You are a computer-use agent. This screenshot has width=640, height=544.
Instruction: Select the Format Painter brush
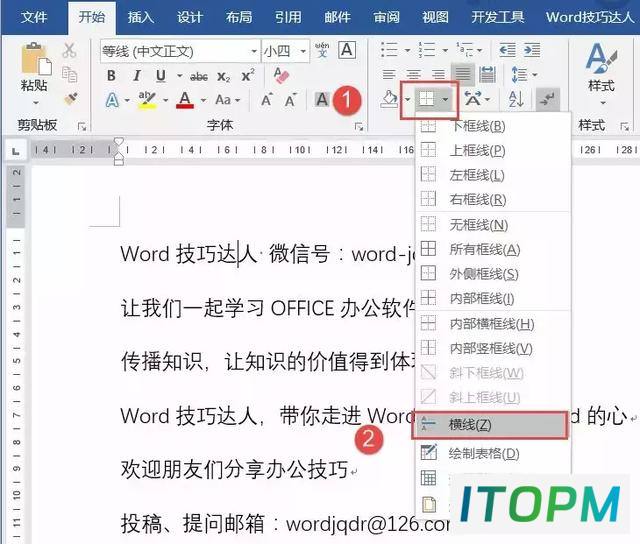71,99
